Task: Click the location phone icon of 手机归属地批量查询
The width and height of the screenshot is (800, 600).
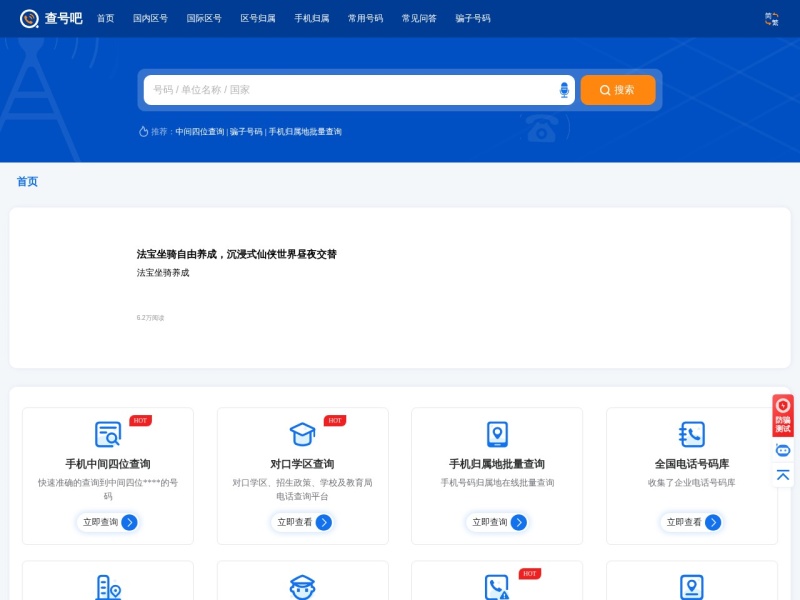Action: coord(497,434)
